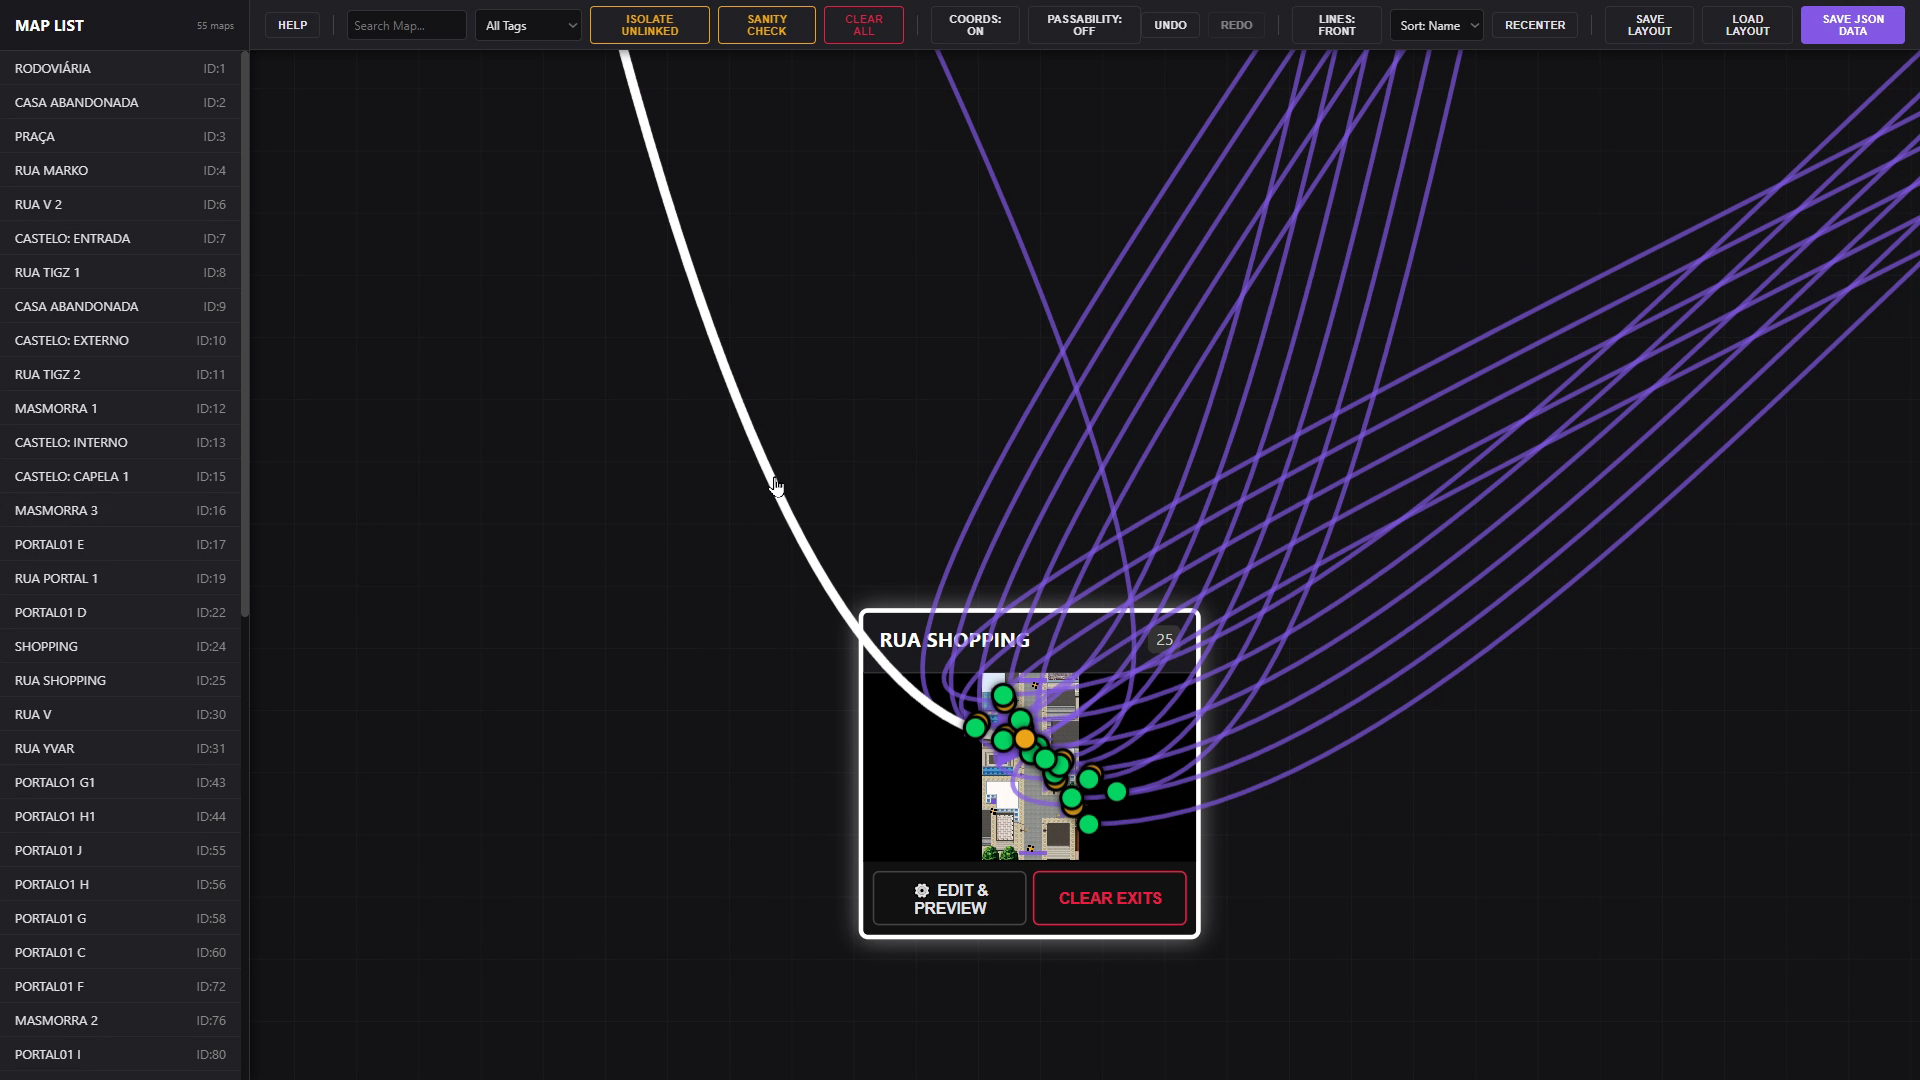The image size is (1920, 1080).
Task: Select CASTELO: ENTRADA map entry
Action: click(120, 238)
